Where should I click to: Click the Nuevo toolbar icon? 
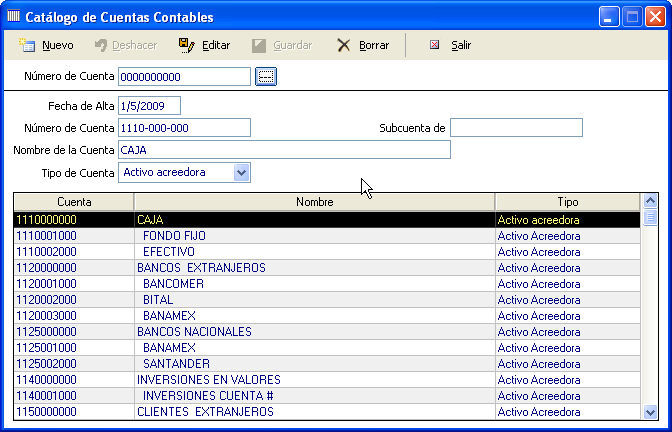28,45
